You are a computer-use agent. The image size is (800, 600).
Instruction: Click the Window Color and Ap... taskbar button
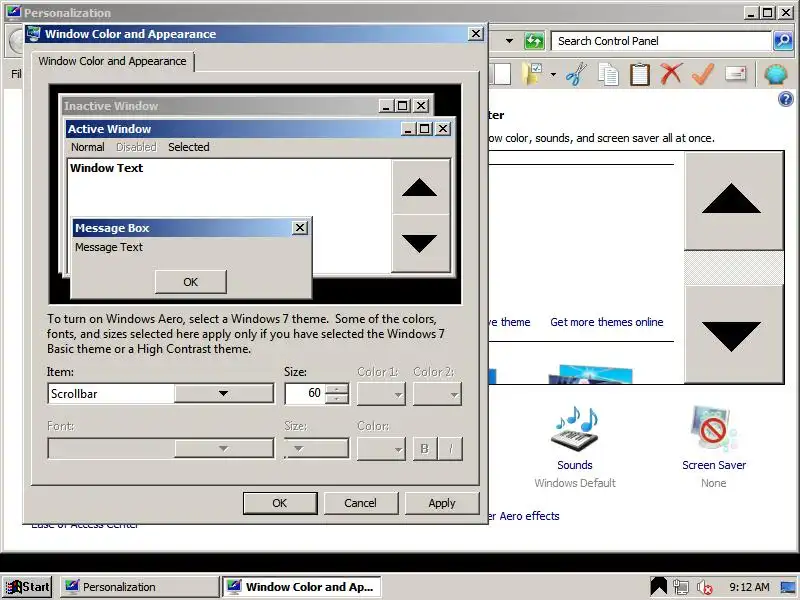(x=302, y=587)
